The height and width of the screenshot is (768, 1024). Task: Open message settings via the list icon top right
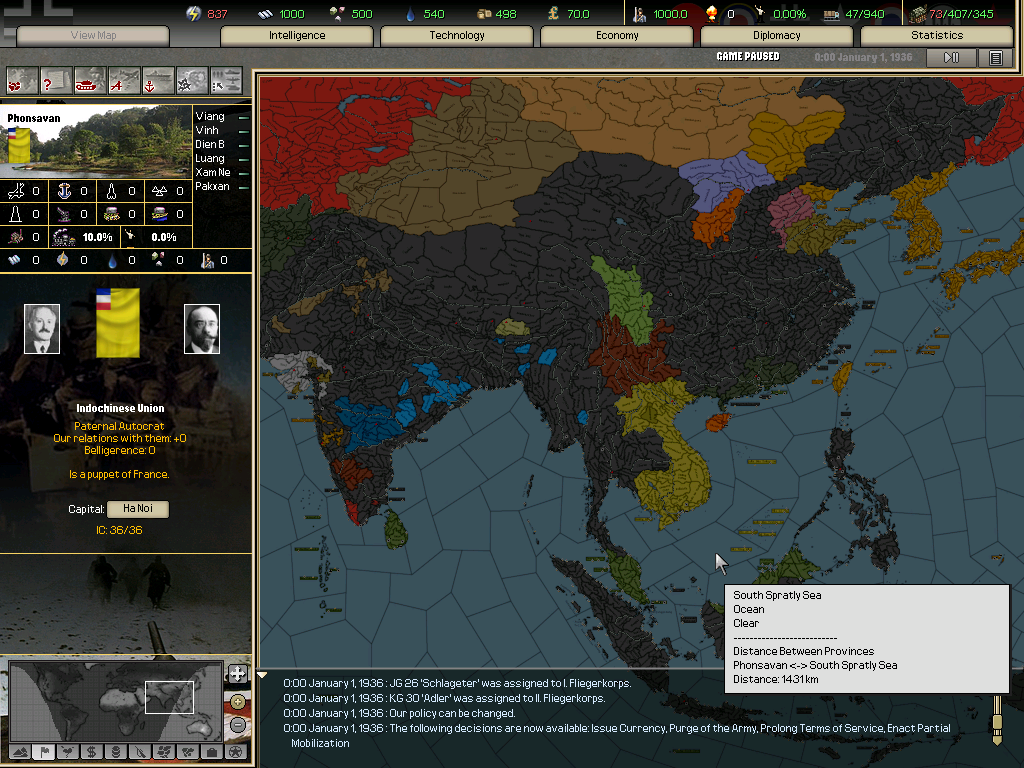(994, 57)
